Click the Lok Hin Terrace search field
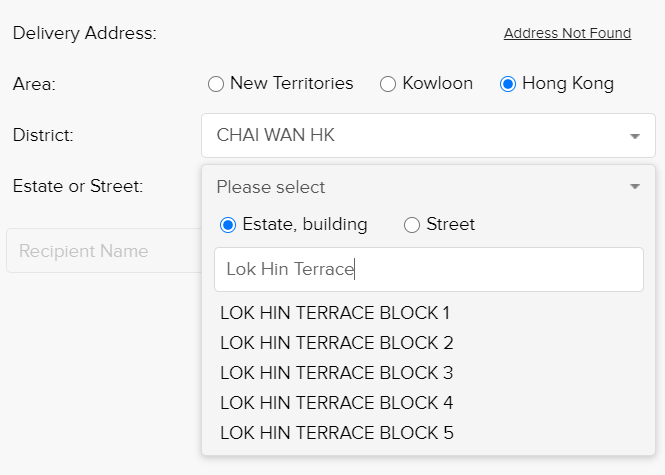Screen dimensions: 665x475 (x=428, y=269)
